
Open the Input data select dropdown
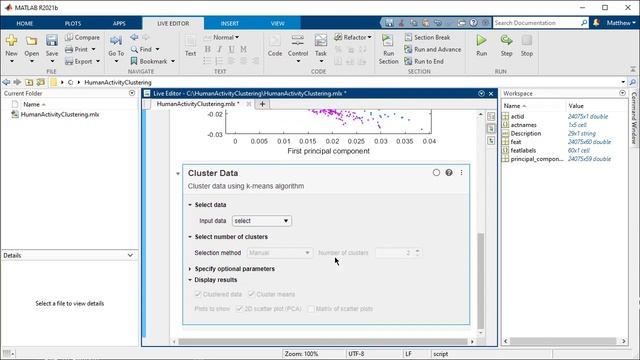tap(262, 221)
